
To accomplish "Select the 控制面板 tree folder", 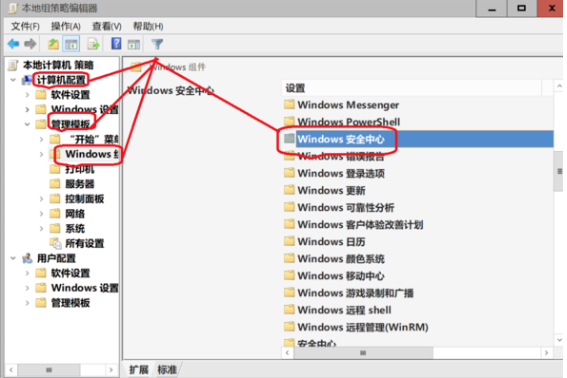I will click(84, 199).
